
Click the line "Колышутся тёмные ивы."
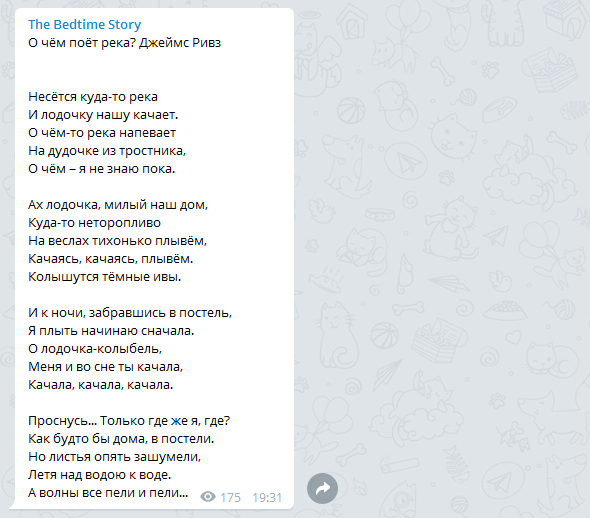point(105,277)
